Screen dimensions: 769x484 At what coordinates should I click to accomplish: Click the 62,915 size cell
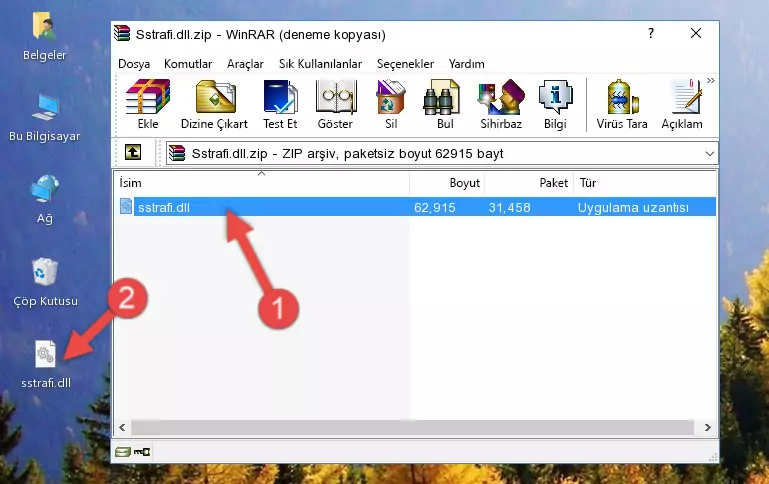435,207
